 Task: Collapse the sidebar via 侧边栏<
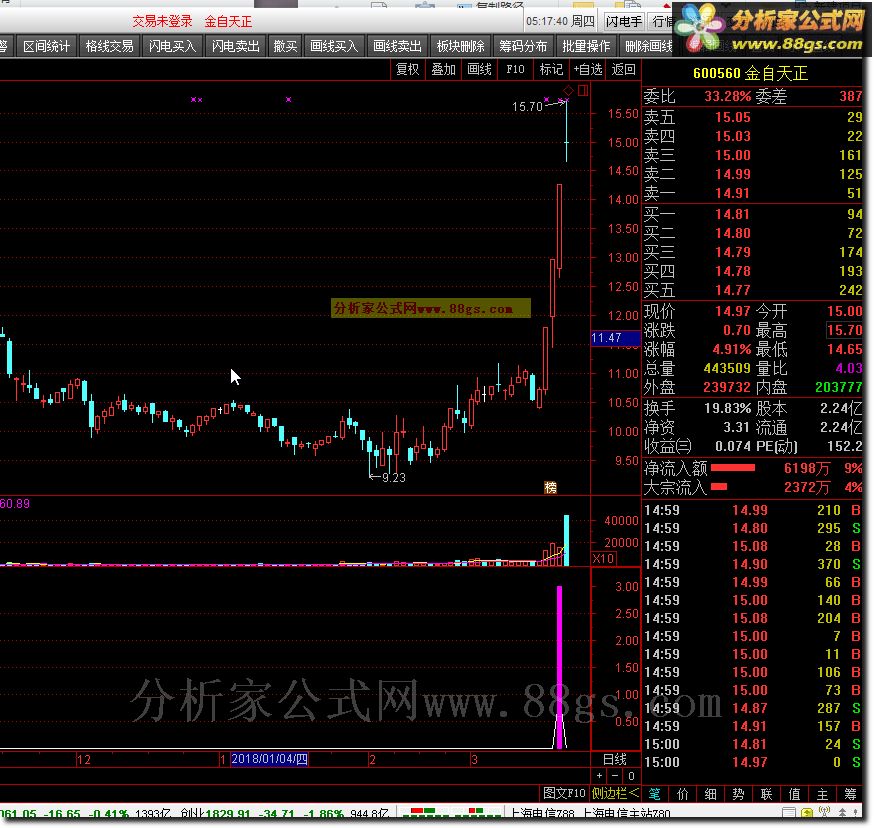[x=615, y=793]
